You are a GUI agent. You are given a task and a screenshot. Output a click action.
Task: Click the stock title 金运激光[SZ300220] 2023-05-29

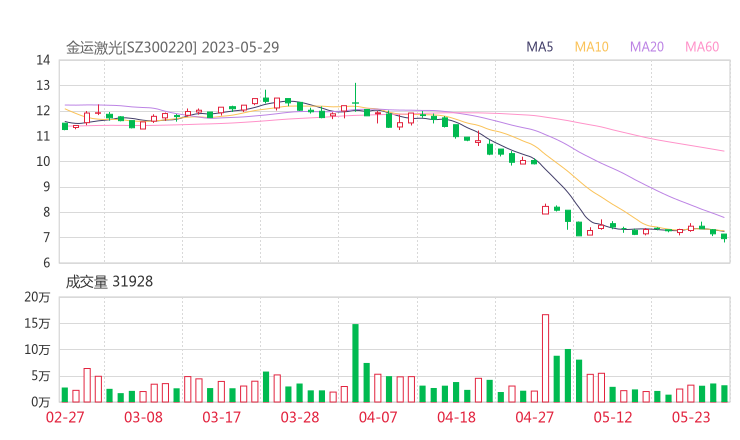click(x=172, y=48)
